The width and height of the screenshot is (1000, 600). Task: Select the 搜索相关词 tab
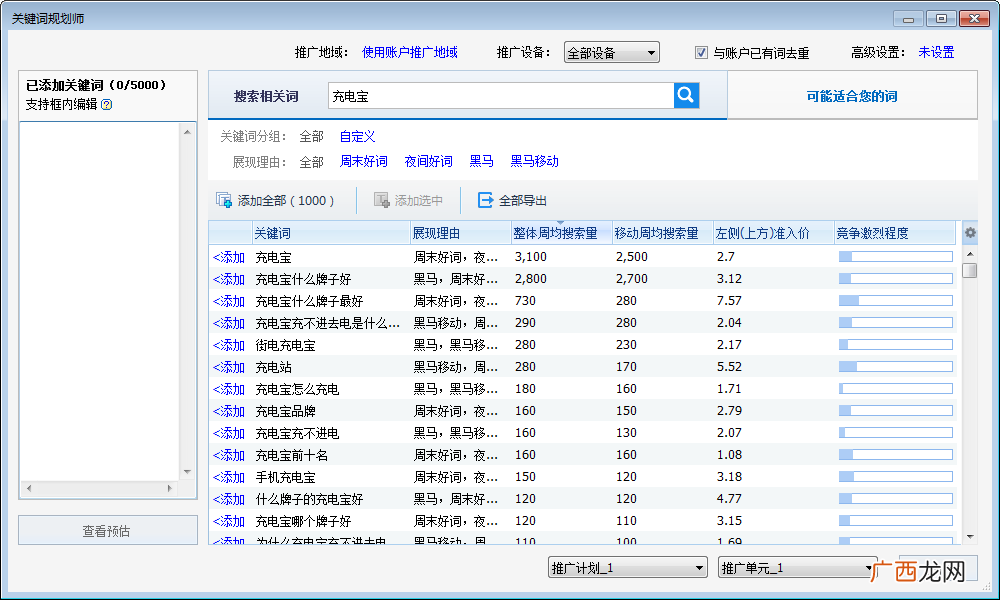(x=266, y=96)
